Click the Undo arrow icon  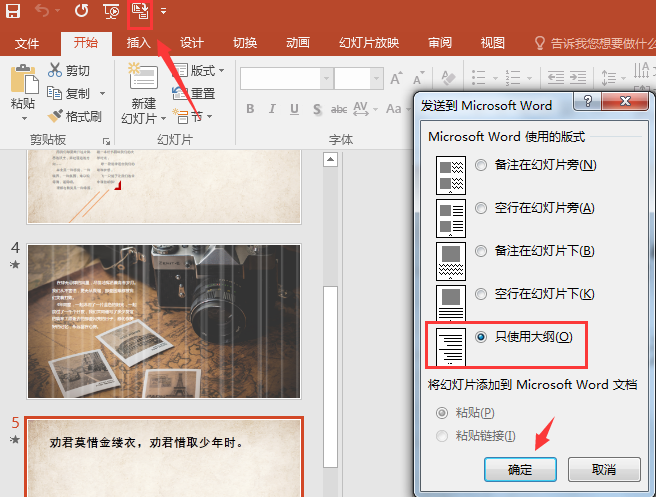point(42,10)
